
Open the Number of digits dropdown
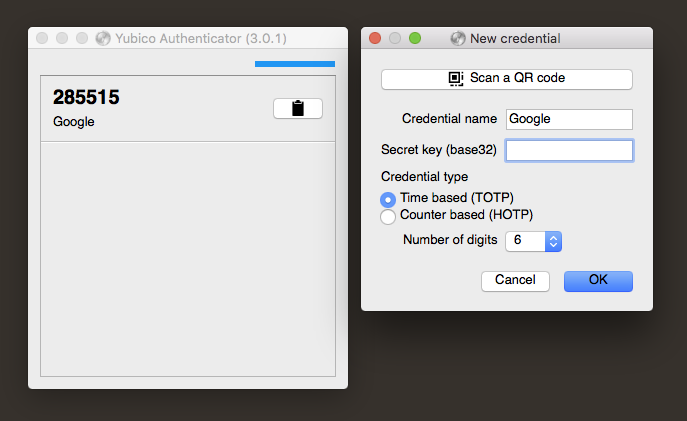coord(533,241)
